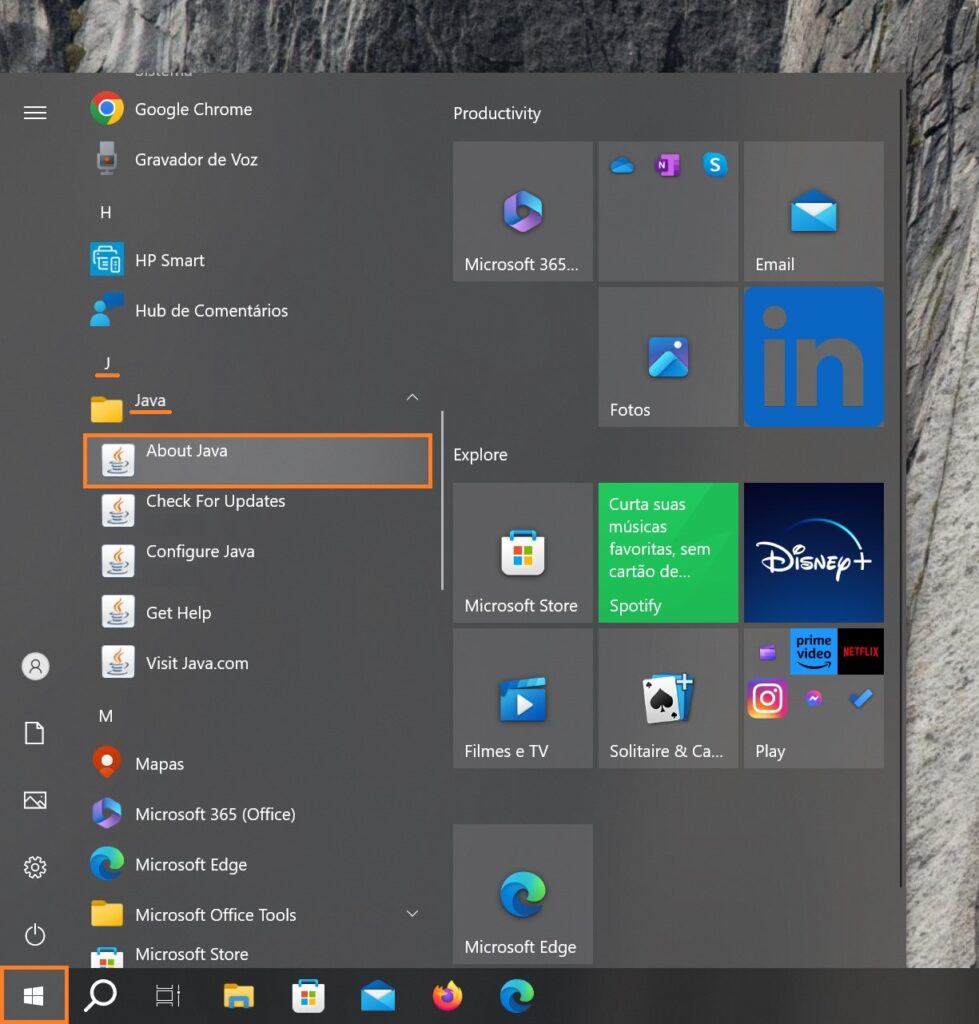Click the Windows Start button

click(34, 996)
